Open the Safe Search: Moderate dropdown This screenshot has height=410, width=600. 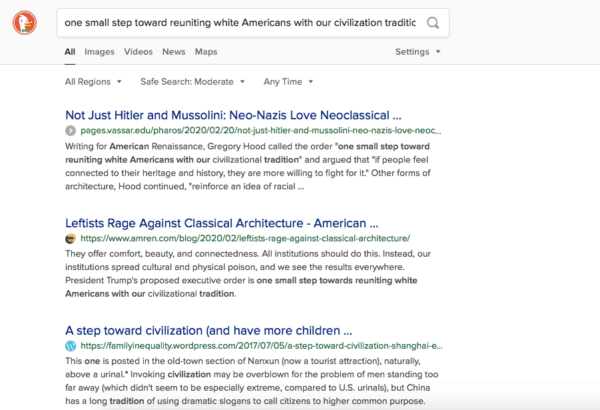(x=192, y=82)
